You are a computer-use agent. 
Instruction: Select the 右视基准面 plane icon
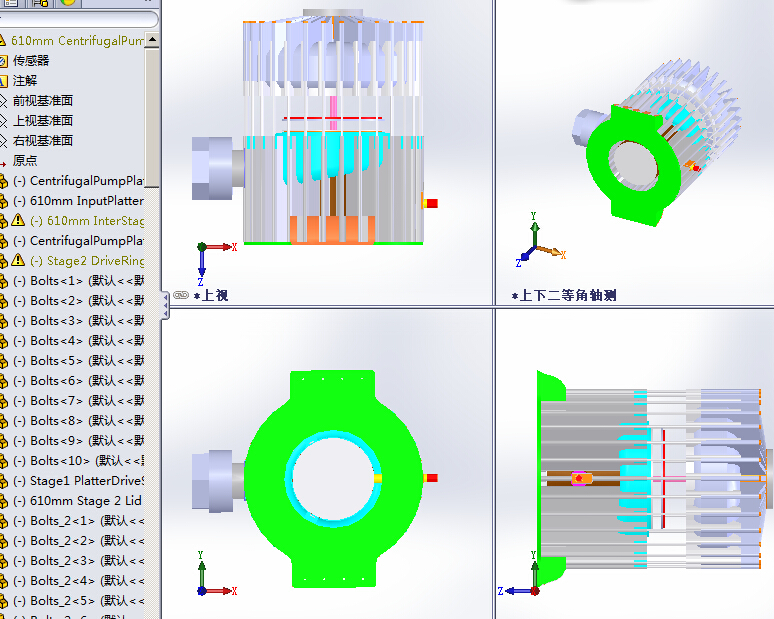(x=3, y=141)
